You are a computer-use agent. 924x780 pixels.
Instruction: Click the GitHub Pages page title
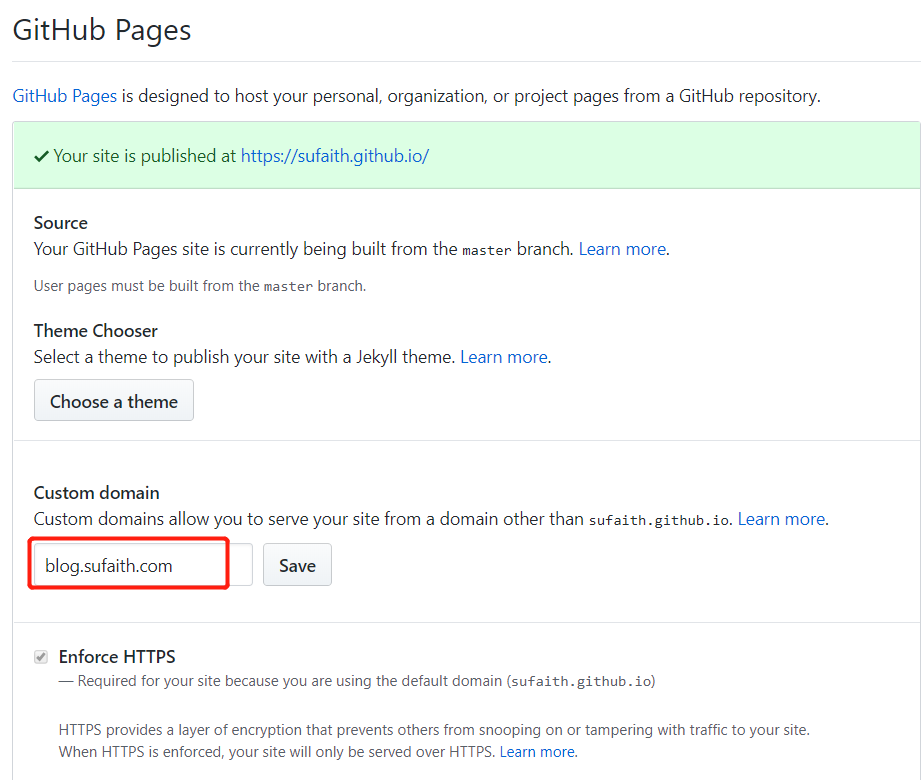[x=102, y=30]
